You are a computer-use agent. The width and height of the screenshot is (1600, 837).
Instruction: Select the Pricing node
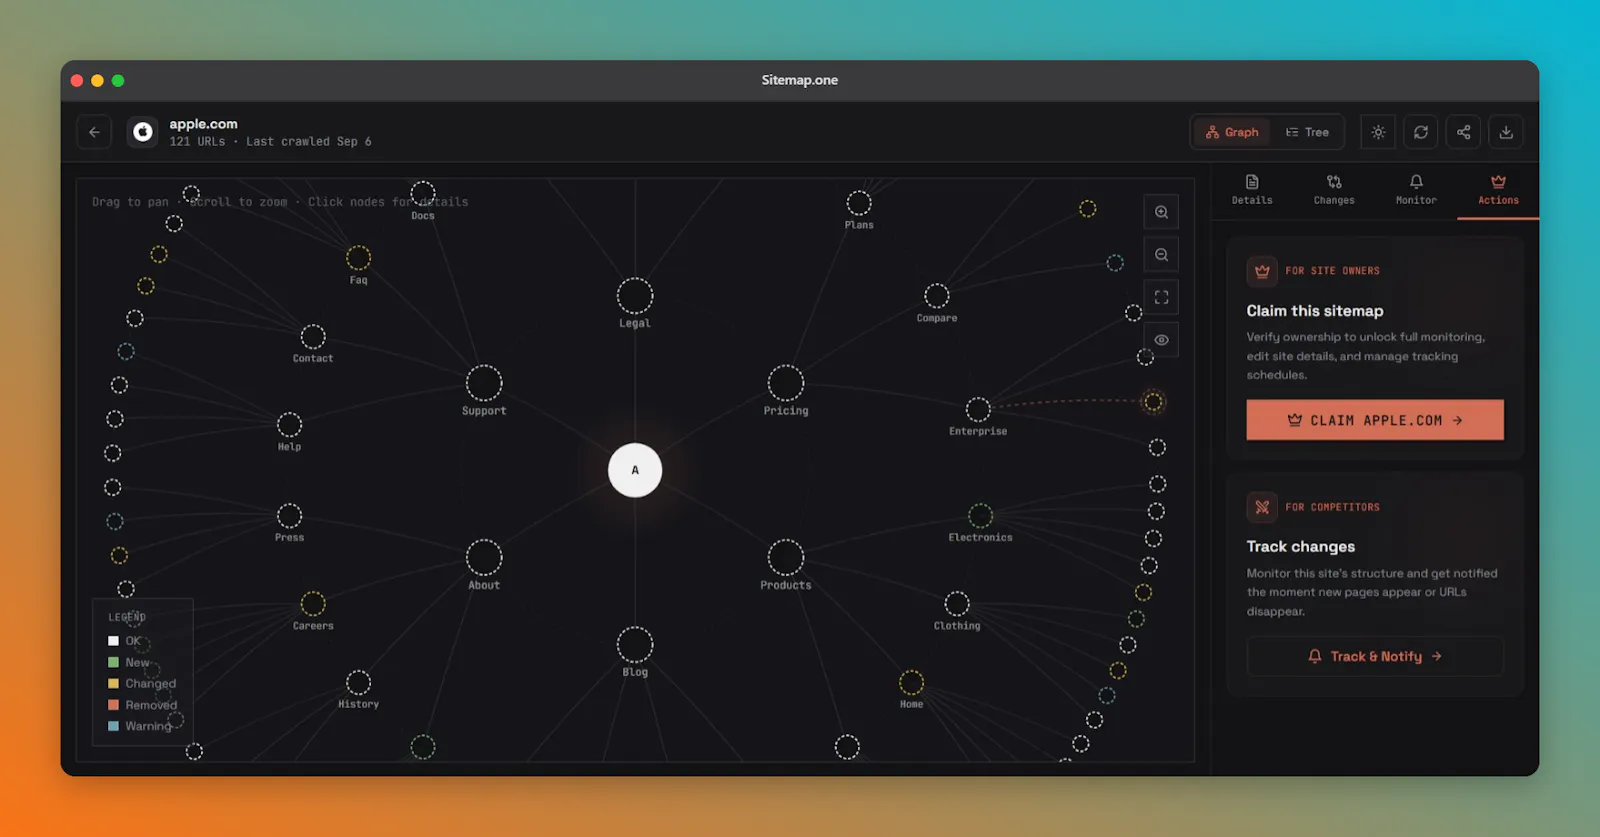[x=786, y=383]
